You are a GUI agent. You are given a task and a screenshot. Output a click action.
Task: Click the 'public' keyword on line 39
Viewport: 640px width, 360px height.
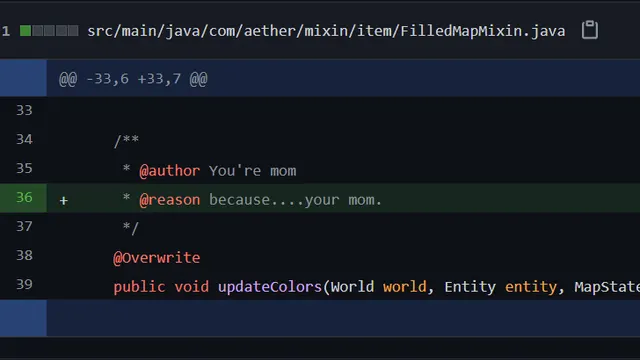[139, 287]
